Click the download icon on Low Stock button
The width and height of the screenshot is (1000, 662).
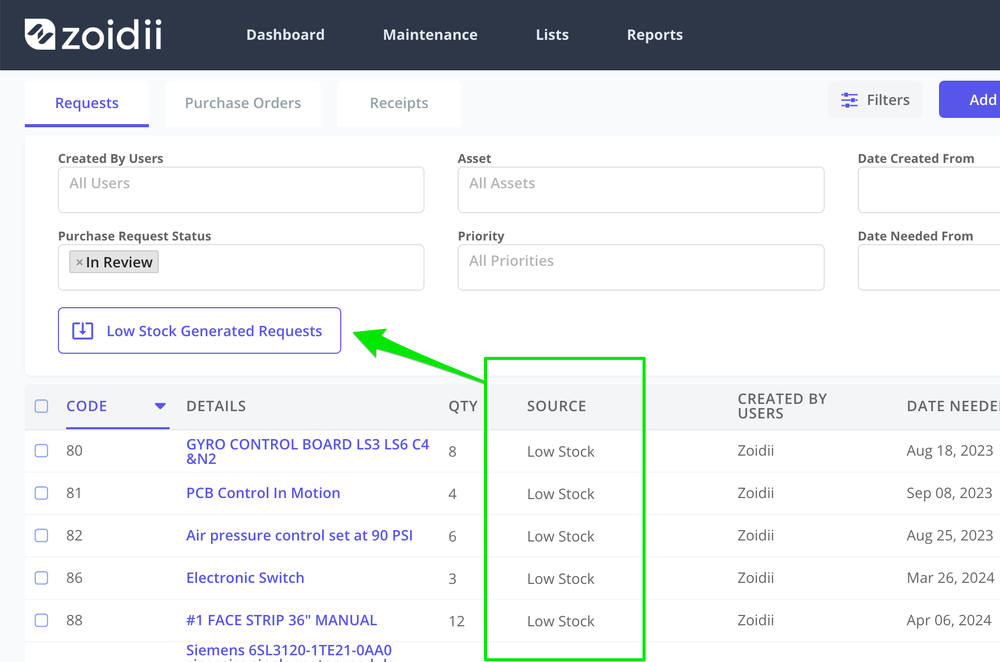[82, 330]
